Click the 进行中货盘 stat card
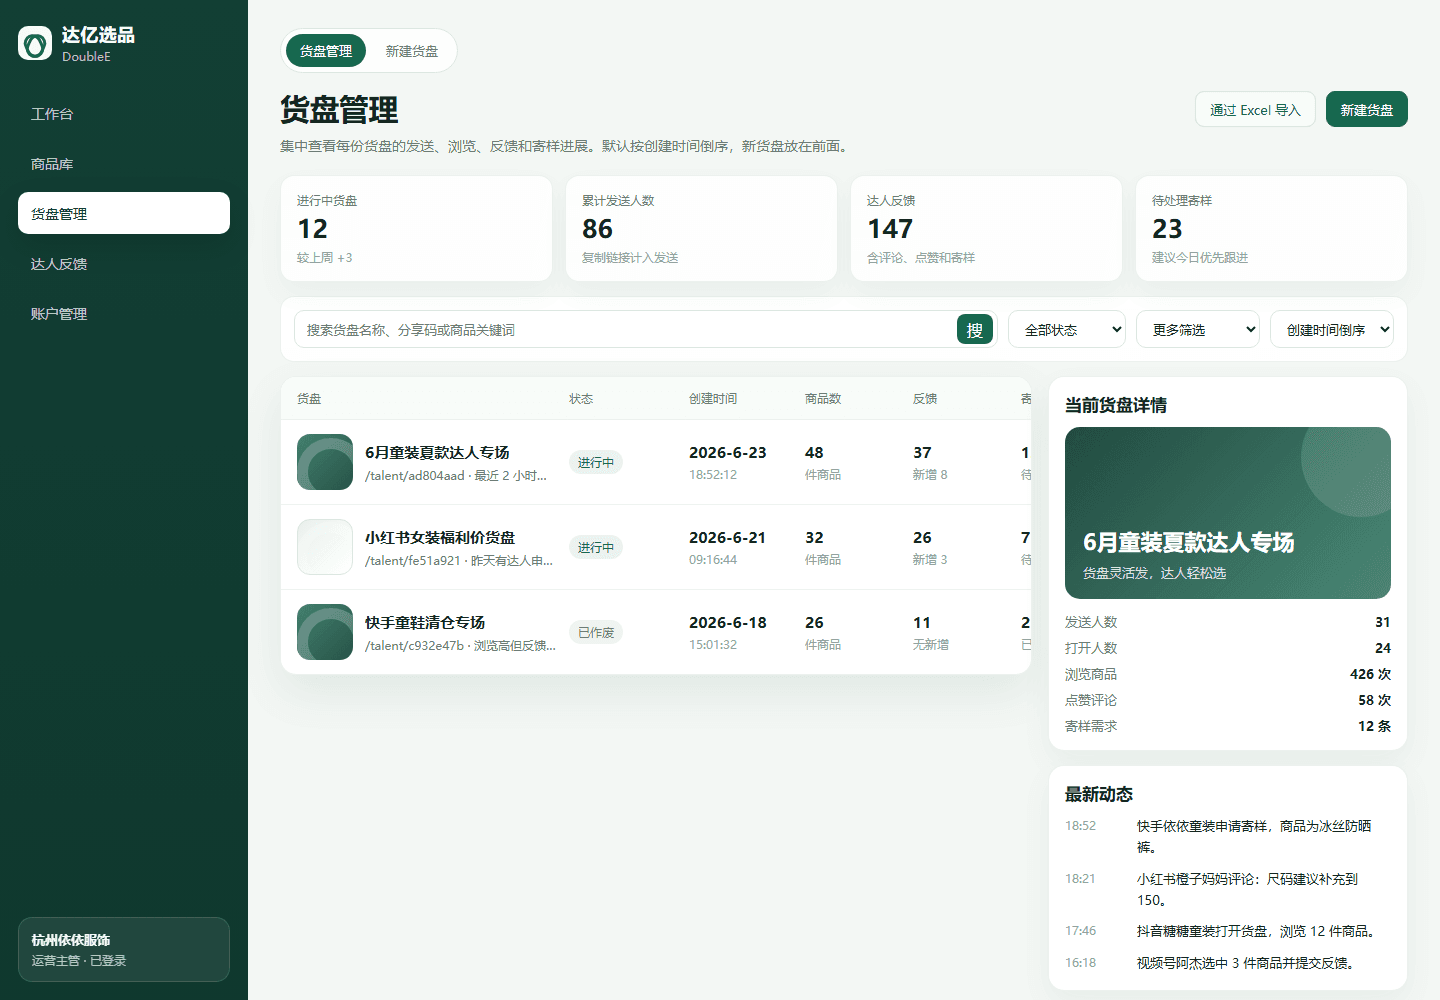Viewport: 1440px width, 1000px height. click(416, 229)
